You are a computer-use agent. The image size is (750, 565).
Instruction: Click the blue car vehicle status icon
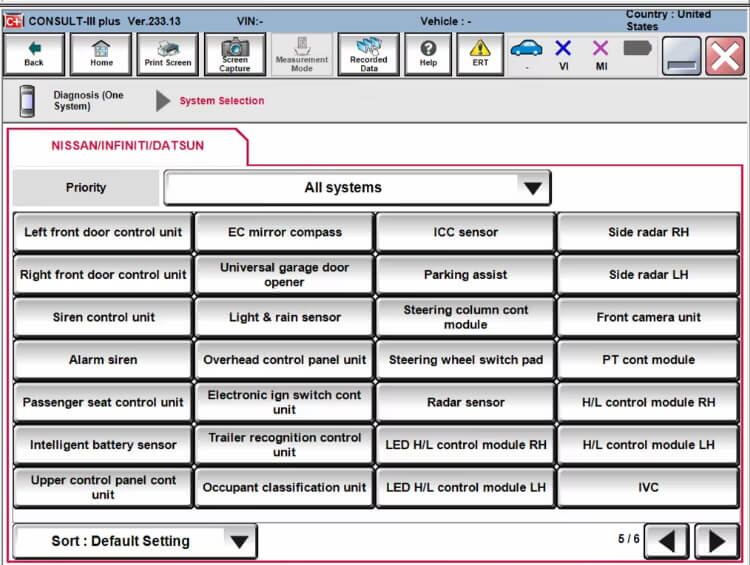click(526, 48)
